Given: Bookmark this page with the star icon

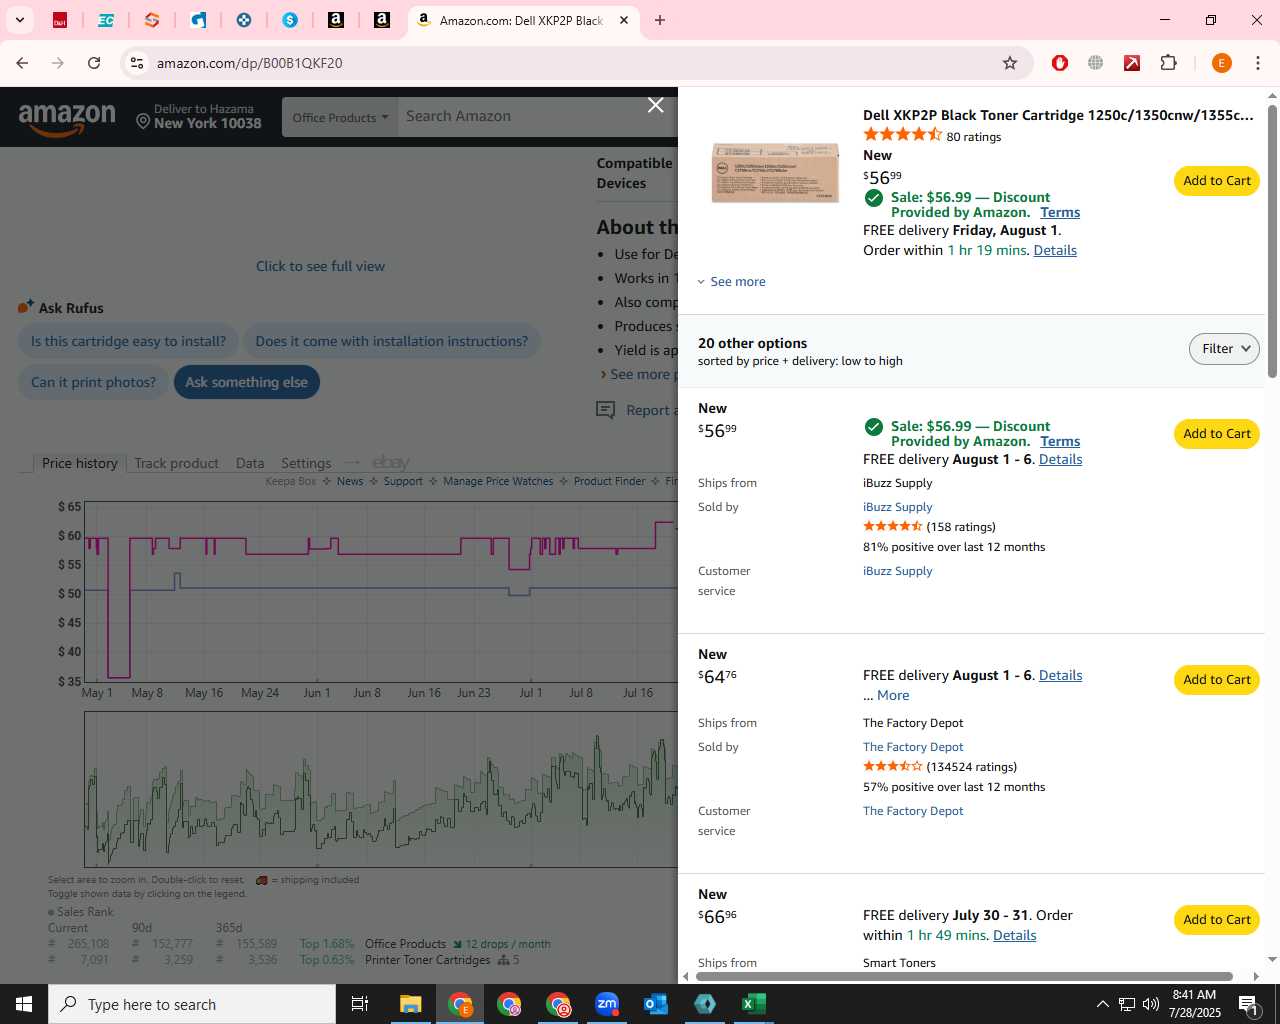Looking at the screenshot, I should (x=1010, y=63).
